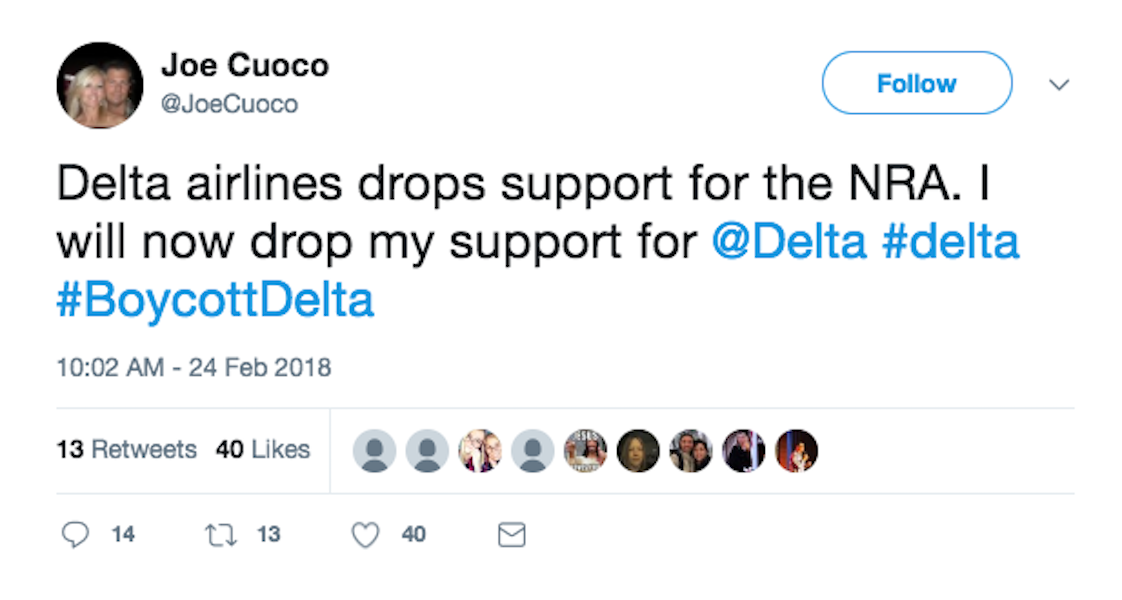This screenshot has height=600, width=1122.
Task: Expand the tweet options chevron
Action: click(1058, 84)
